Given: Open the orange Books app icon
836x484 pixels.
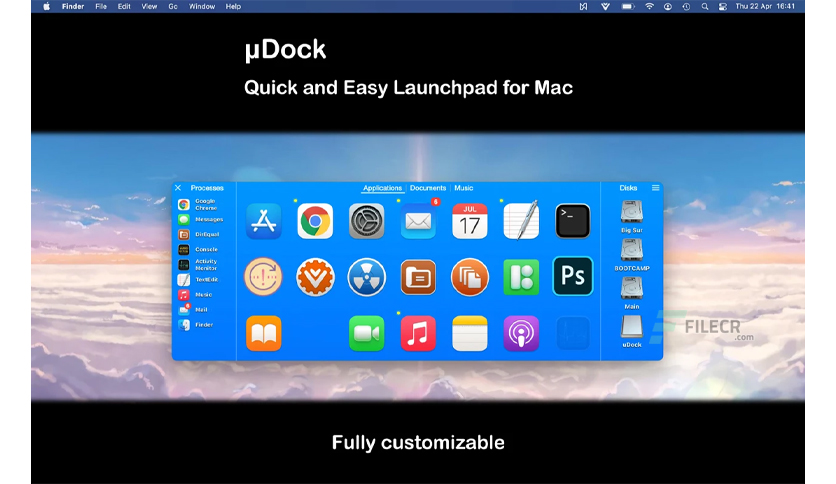Looking at the screenshot, I should 263,334.
